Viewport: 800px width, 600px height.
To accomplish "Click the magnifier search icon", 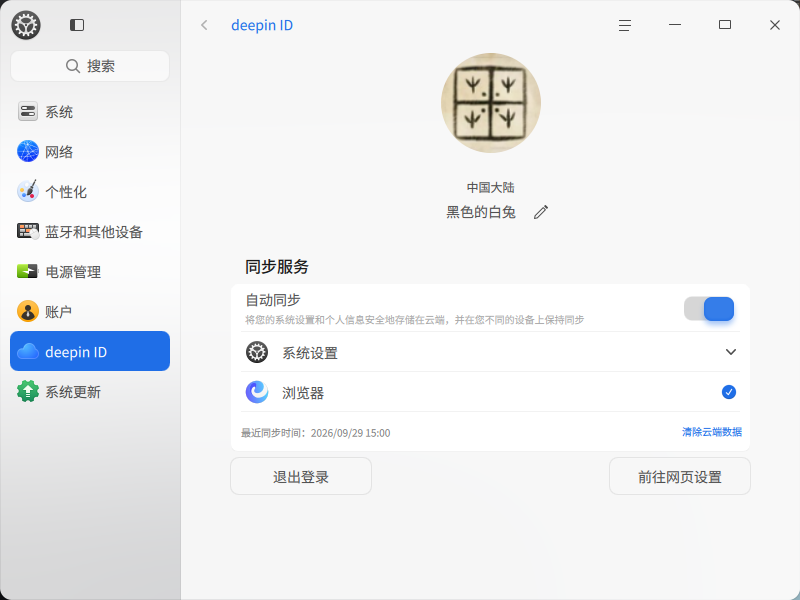I will 73,66.
